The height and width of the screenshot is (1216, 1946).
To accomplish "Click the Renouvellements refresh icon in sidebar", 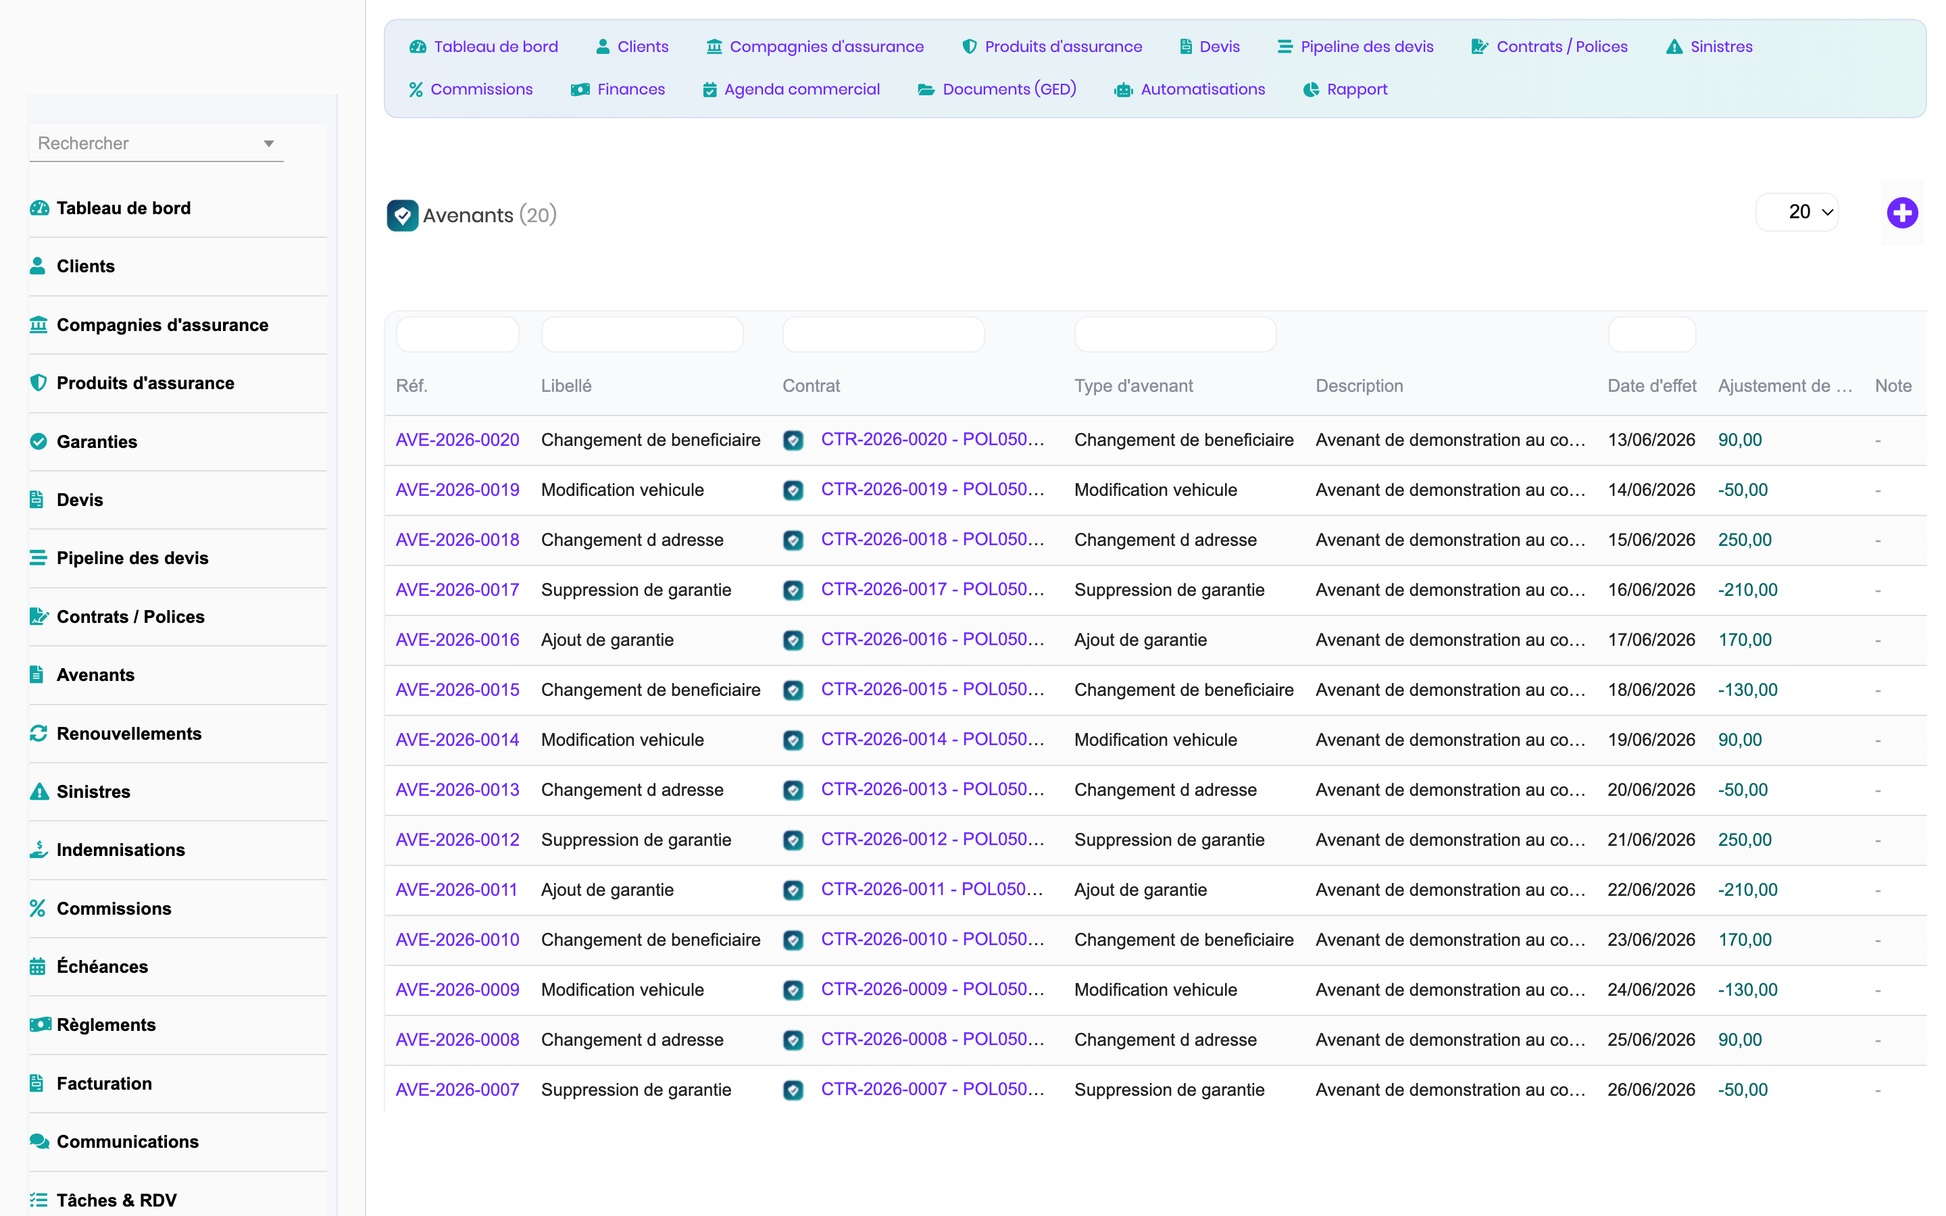I will tap(38, 733).
